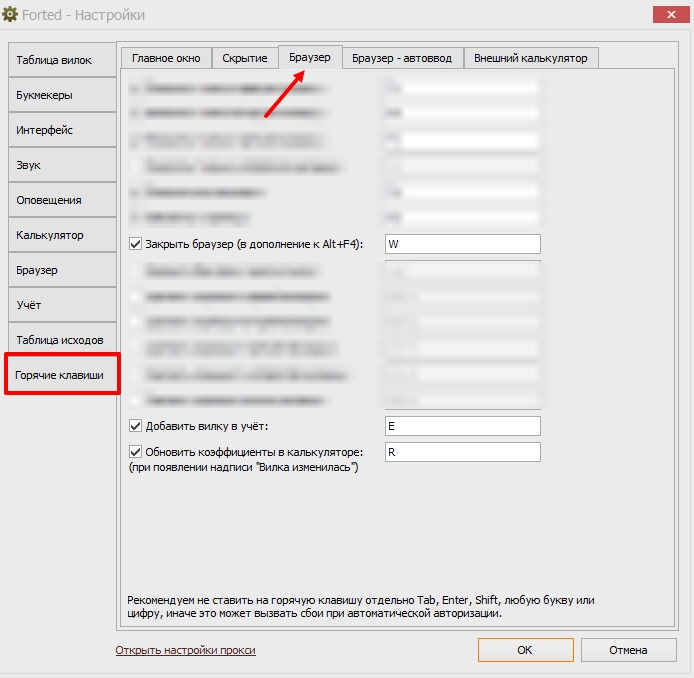Image resolution: width=694 pixels, height=678 pixels.
Task: Toggle the Добавить вилку в учёт checkbox
Action: pos(135,426)
